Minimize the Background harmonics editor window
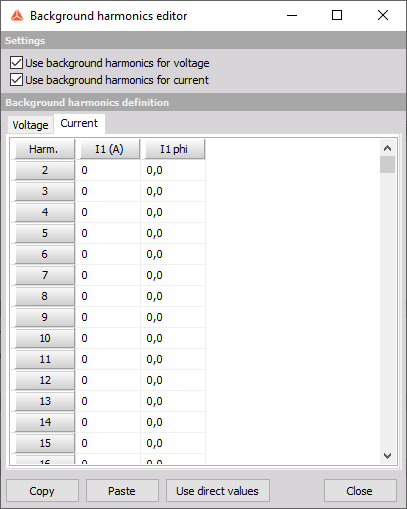407x509 pixels. [292, 15]
